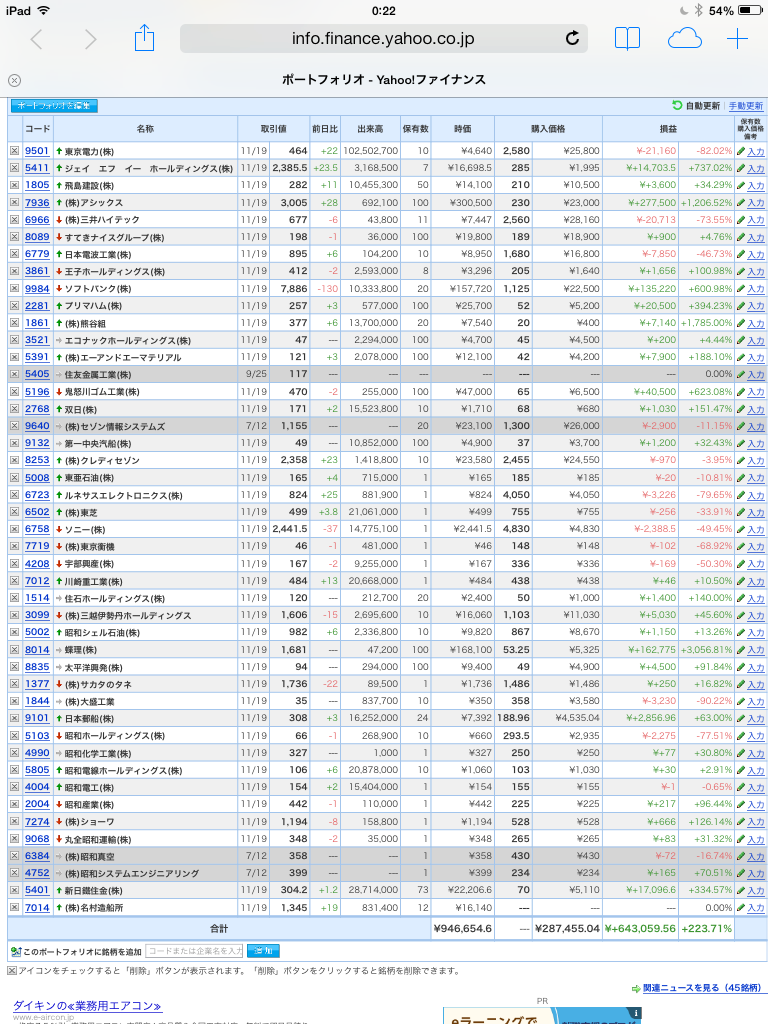Open stock code 5405 link
The width and height of the screenshot is (768, 1024).
pyautogui.click(x=37, y=374)
